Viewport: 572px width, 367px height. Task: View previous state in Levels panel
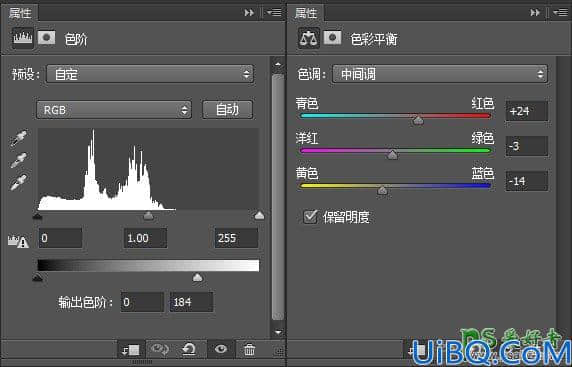pyautogui.click(x=159, y=349)
